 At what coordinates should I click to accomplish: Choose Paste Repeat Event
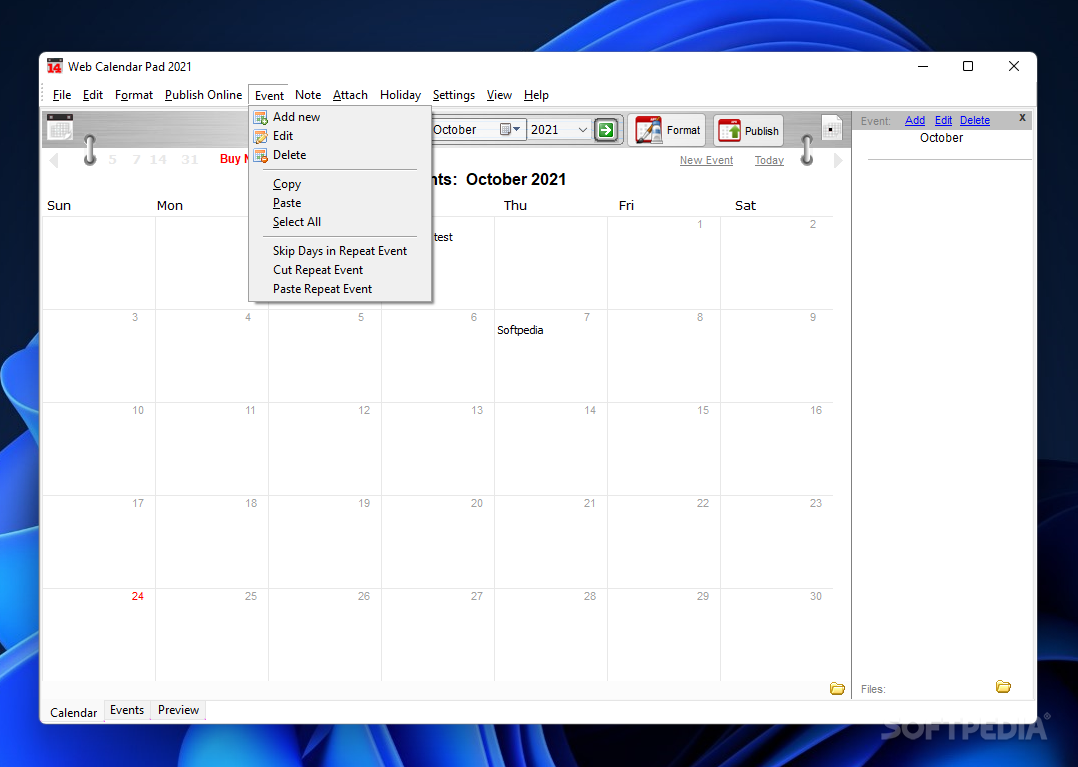click(x=340, y=289)
